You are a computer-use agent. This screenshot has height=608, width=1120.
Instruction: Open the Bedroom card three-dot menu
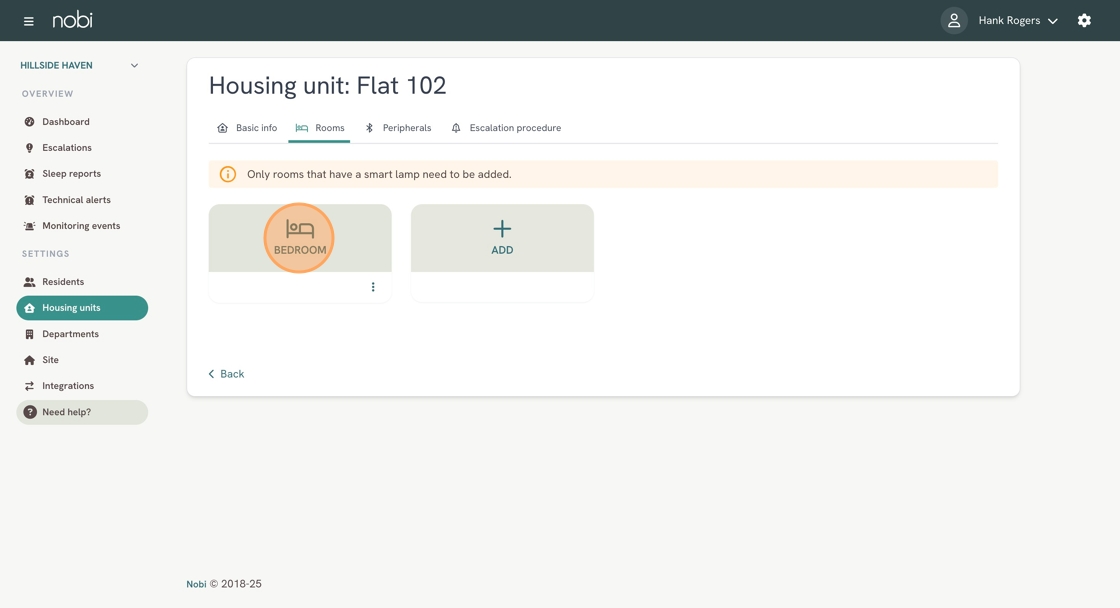coord(373,287)
